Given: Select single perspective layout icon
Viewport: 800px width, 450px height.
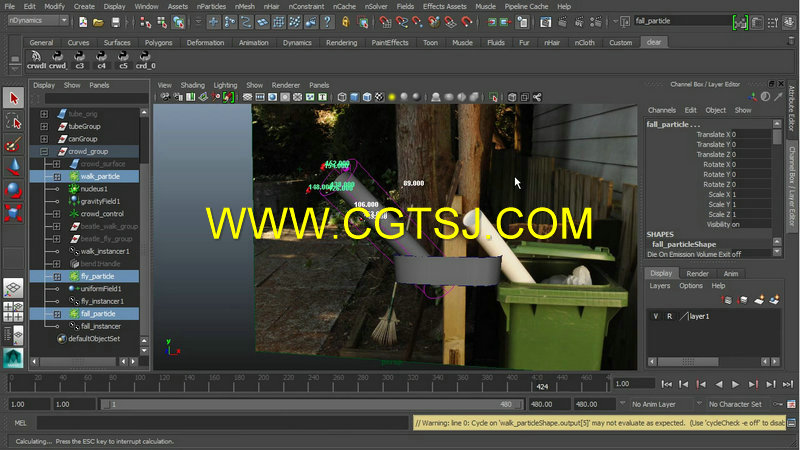Looking at the screenshot, I should pyautogui.click(x=13, y=288).
